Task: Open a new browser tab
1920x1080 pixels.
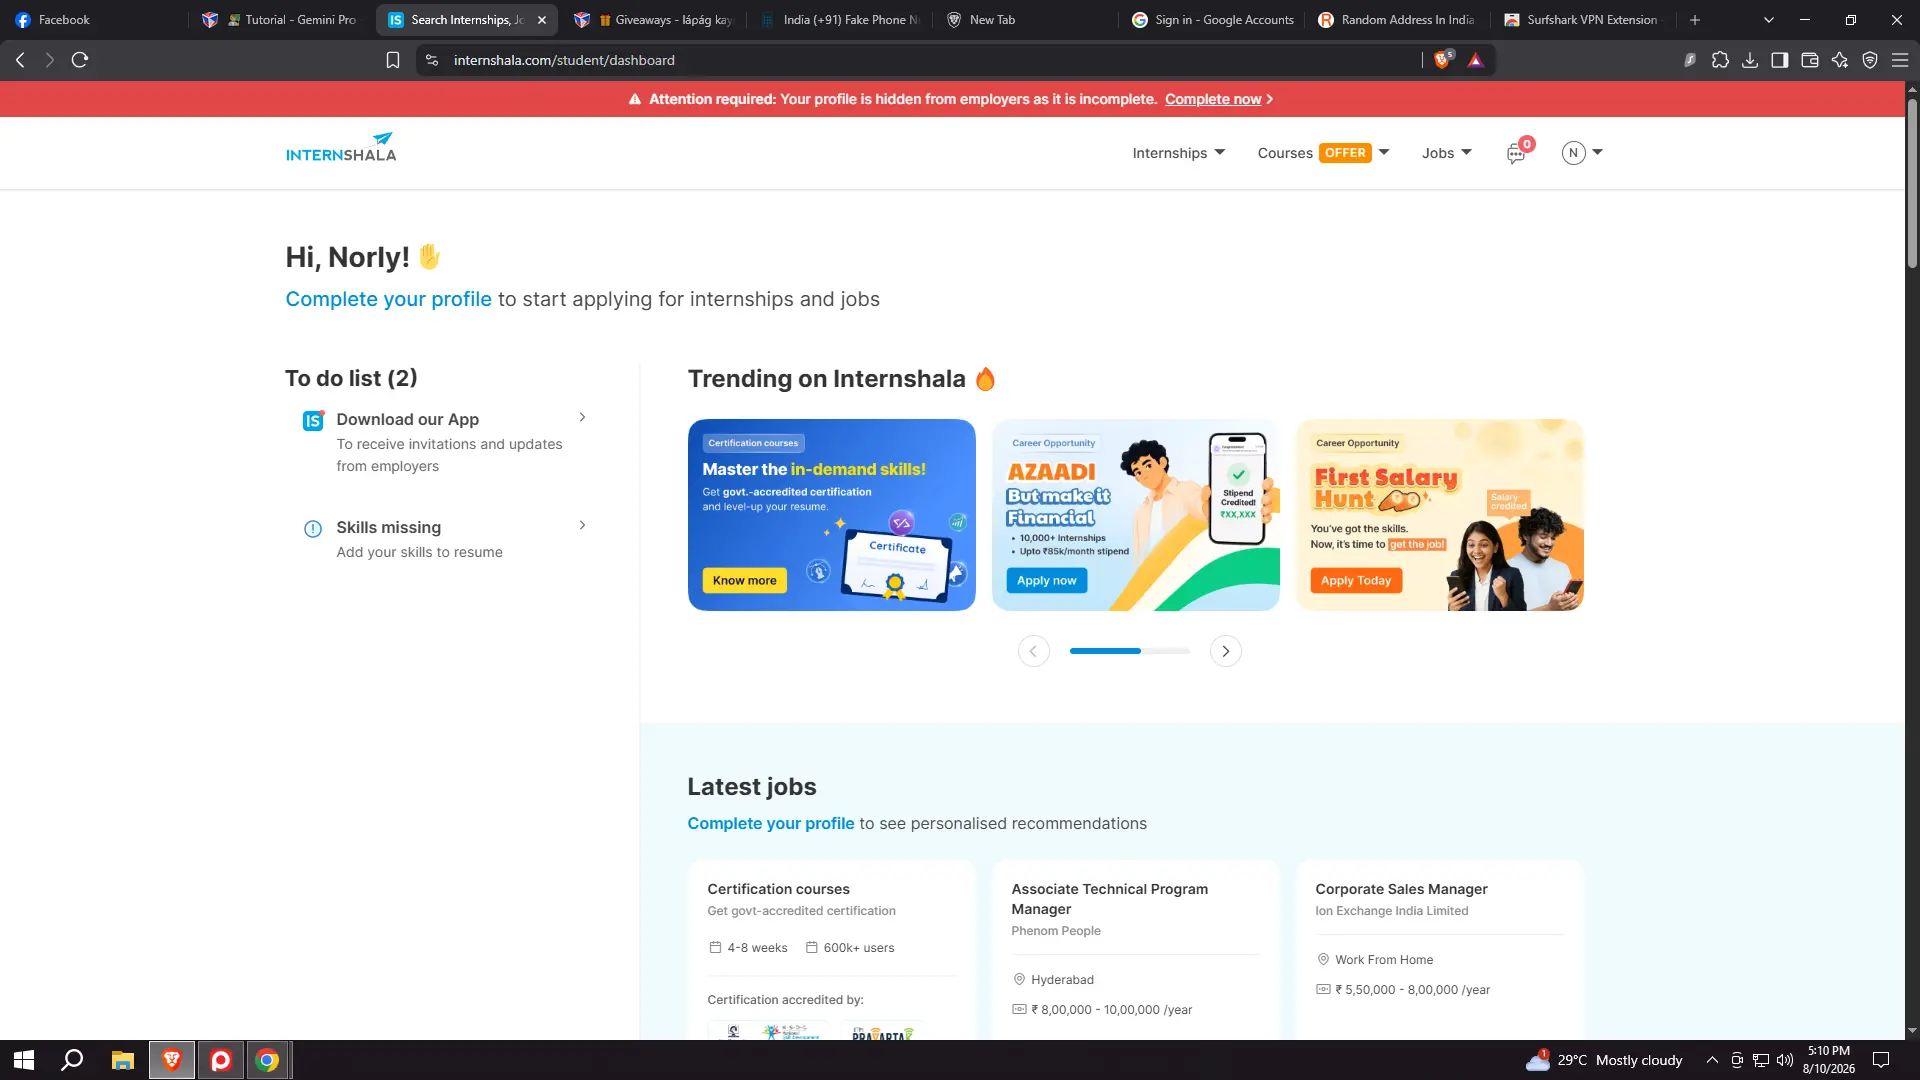Action: coord(1695,20)
